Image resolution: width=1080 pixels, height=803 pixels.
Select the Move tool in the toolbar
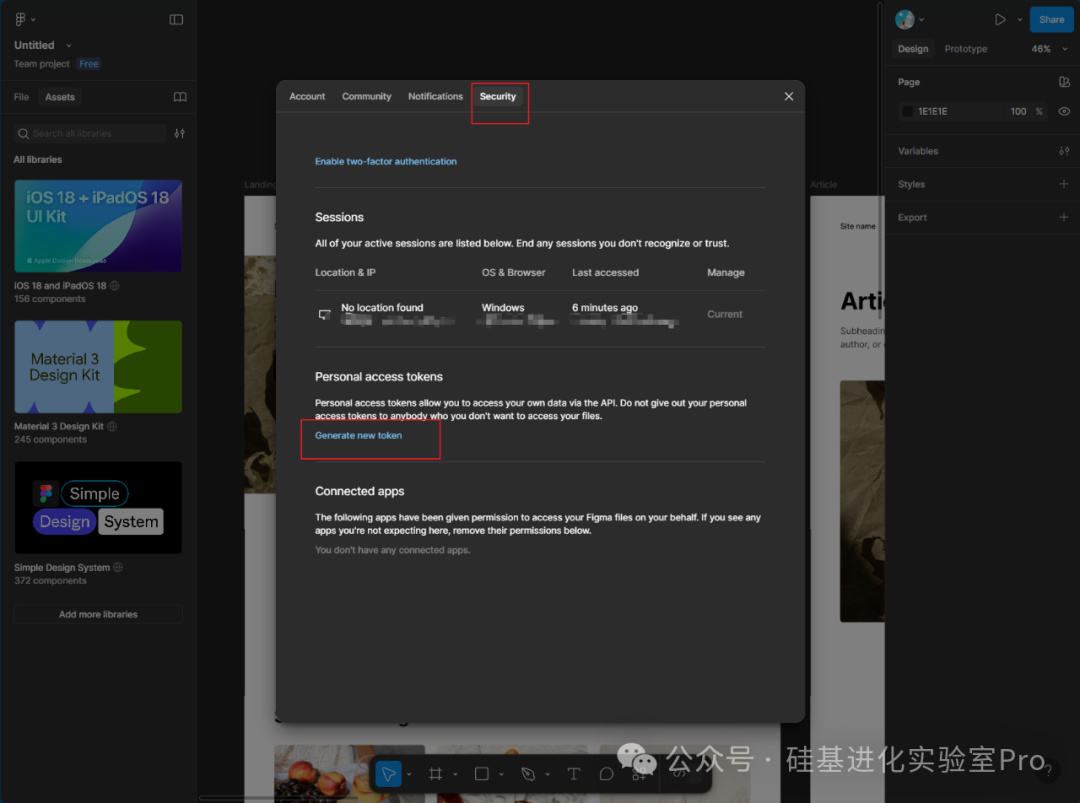388,774
